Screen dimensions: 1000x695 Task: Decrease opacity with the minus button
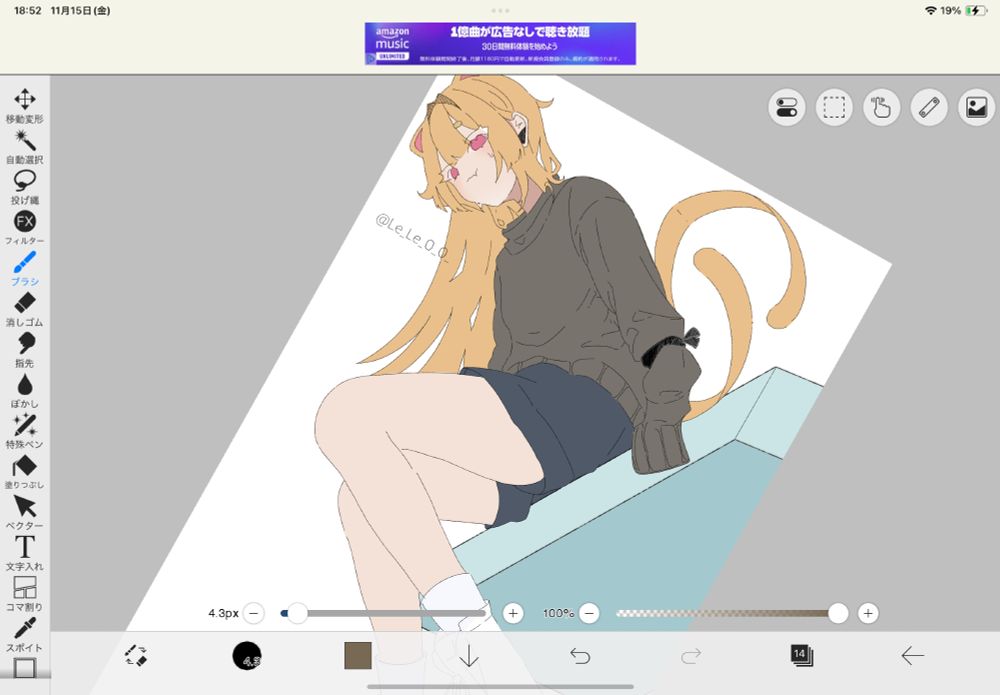(x=589, y=613)
